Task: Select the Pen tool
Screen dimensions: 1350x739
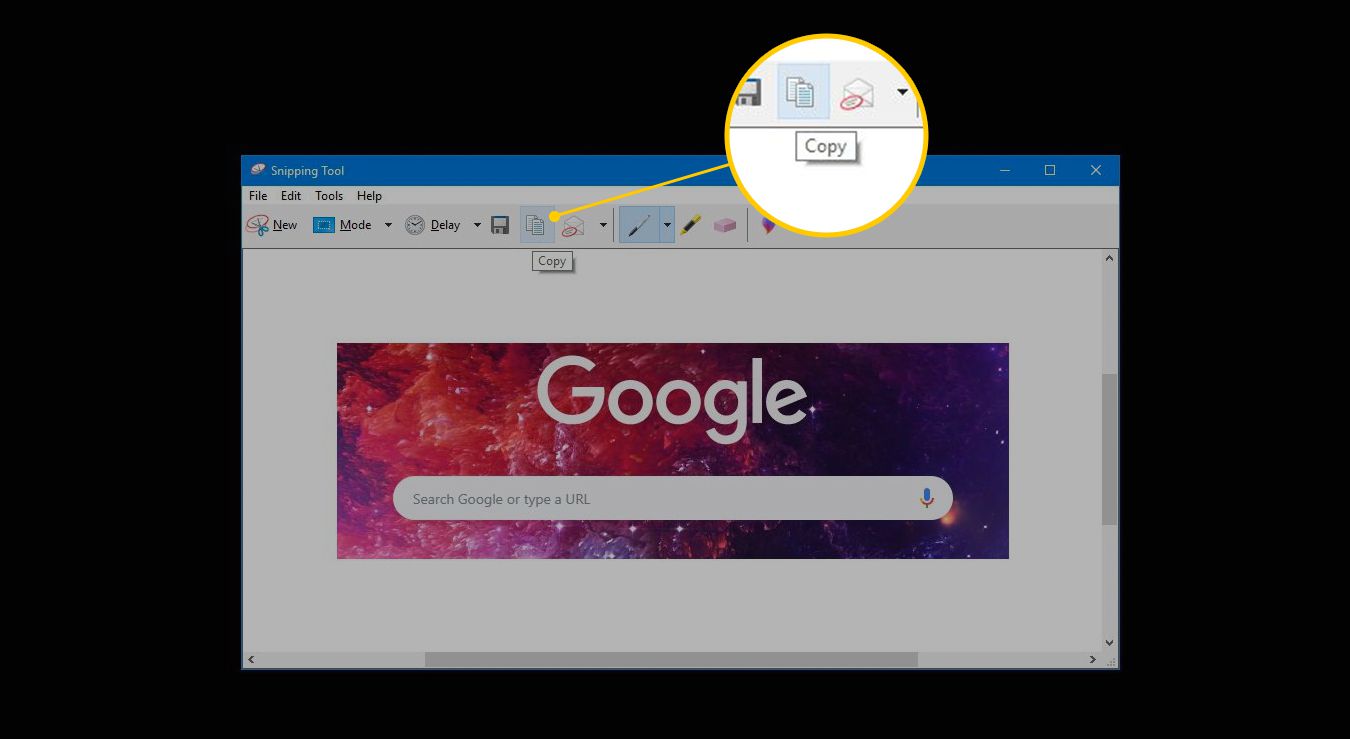Action: 638,225
